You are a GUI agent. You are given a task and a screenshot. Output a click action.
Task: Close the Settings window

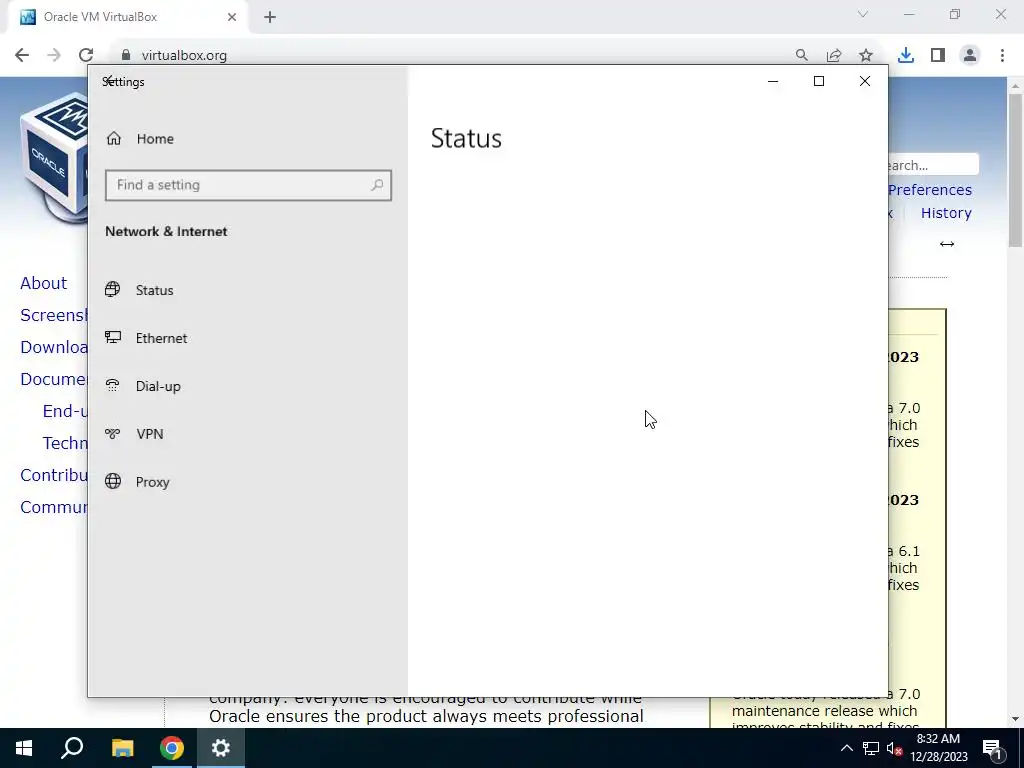[865, 81]
